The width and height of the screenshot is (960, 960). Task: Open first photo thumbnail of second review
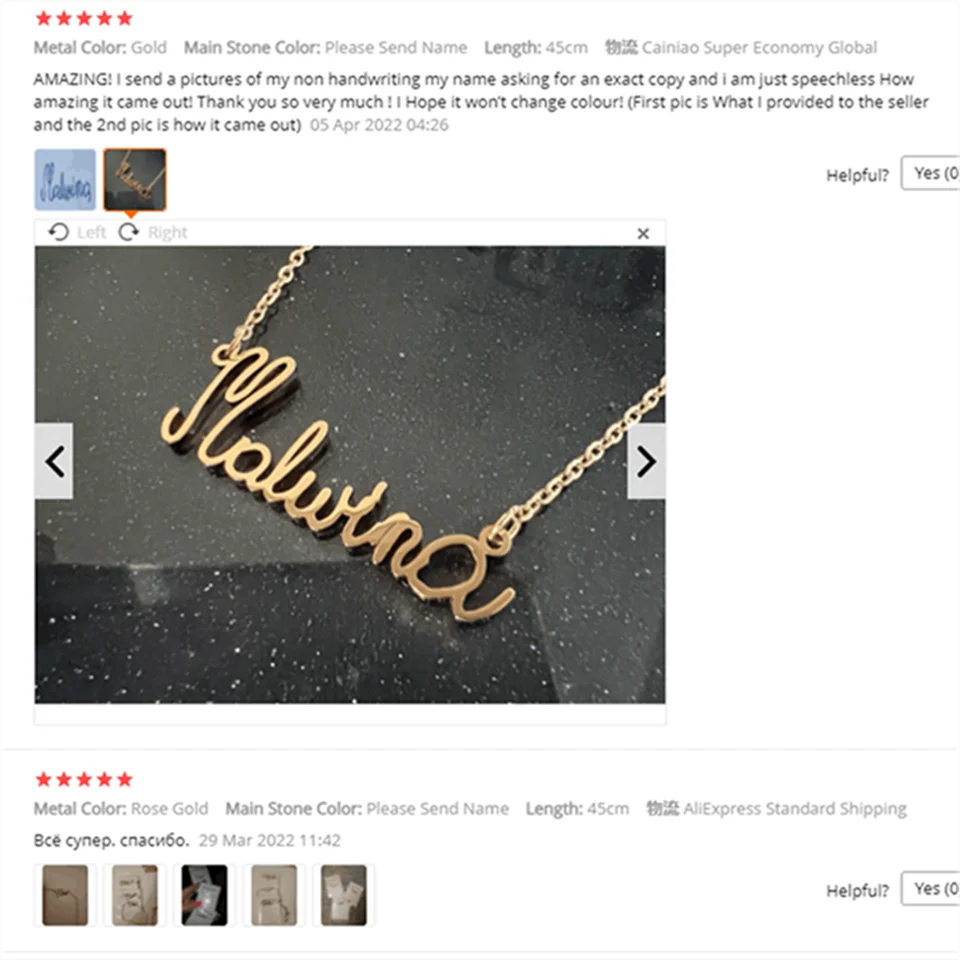coord(65,894)
